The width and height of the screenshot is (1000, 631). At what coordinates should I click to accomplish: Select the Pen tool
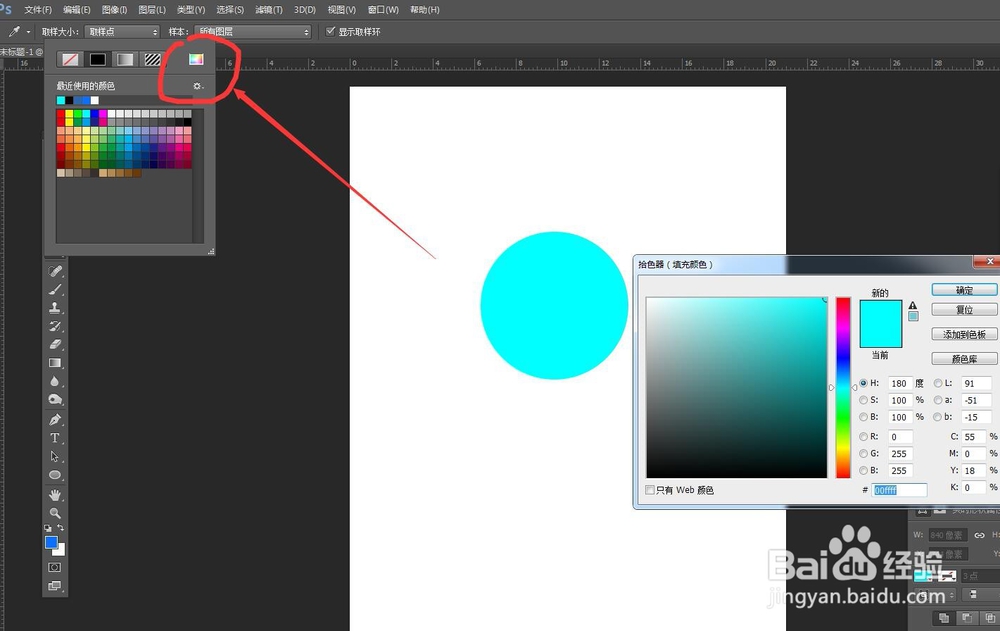coord(55,420)
